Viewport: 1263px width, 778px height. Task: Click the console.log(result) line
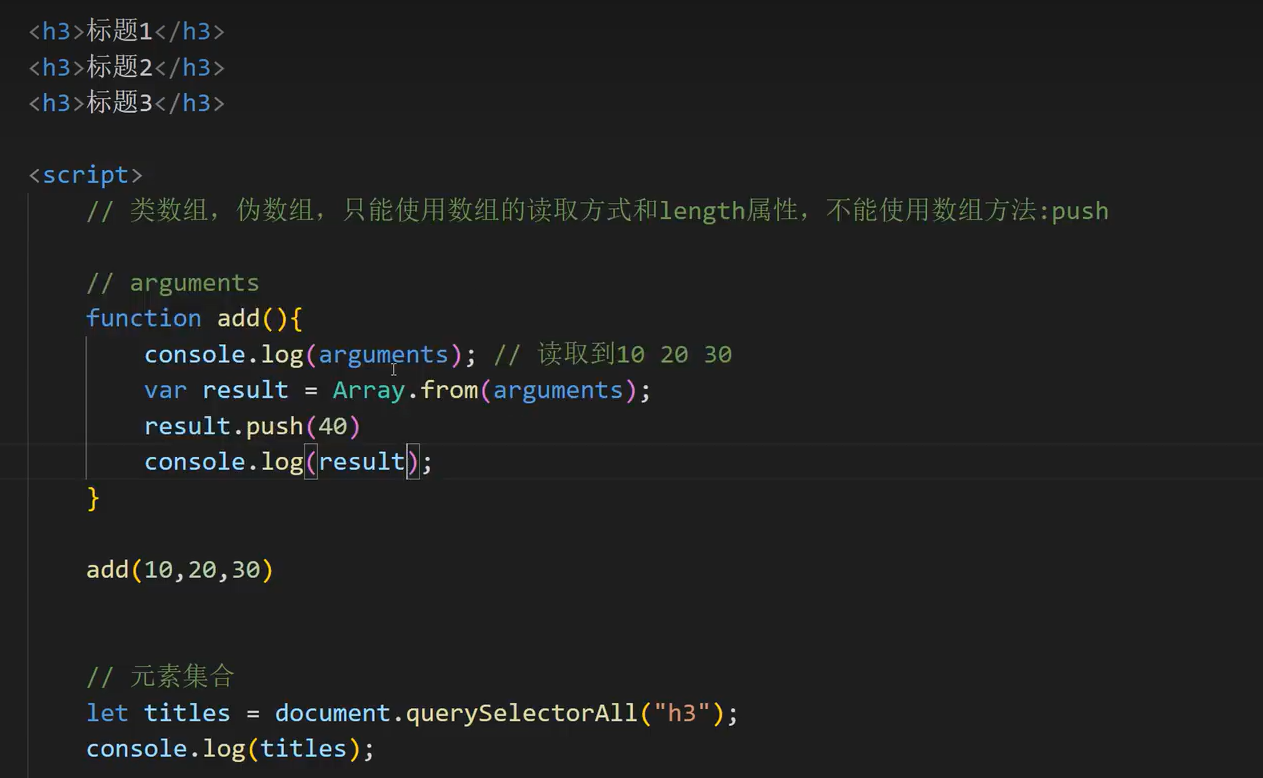coord(289,462)
